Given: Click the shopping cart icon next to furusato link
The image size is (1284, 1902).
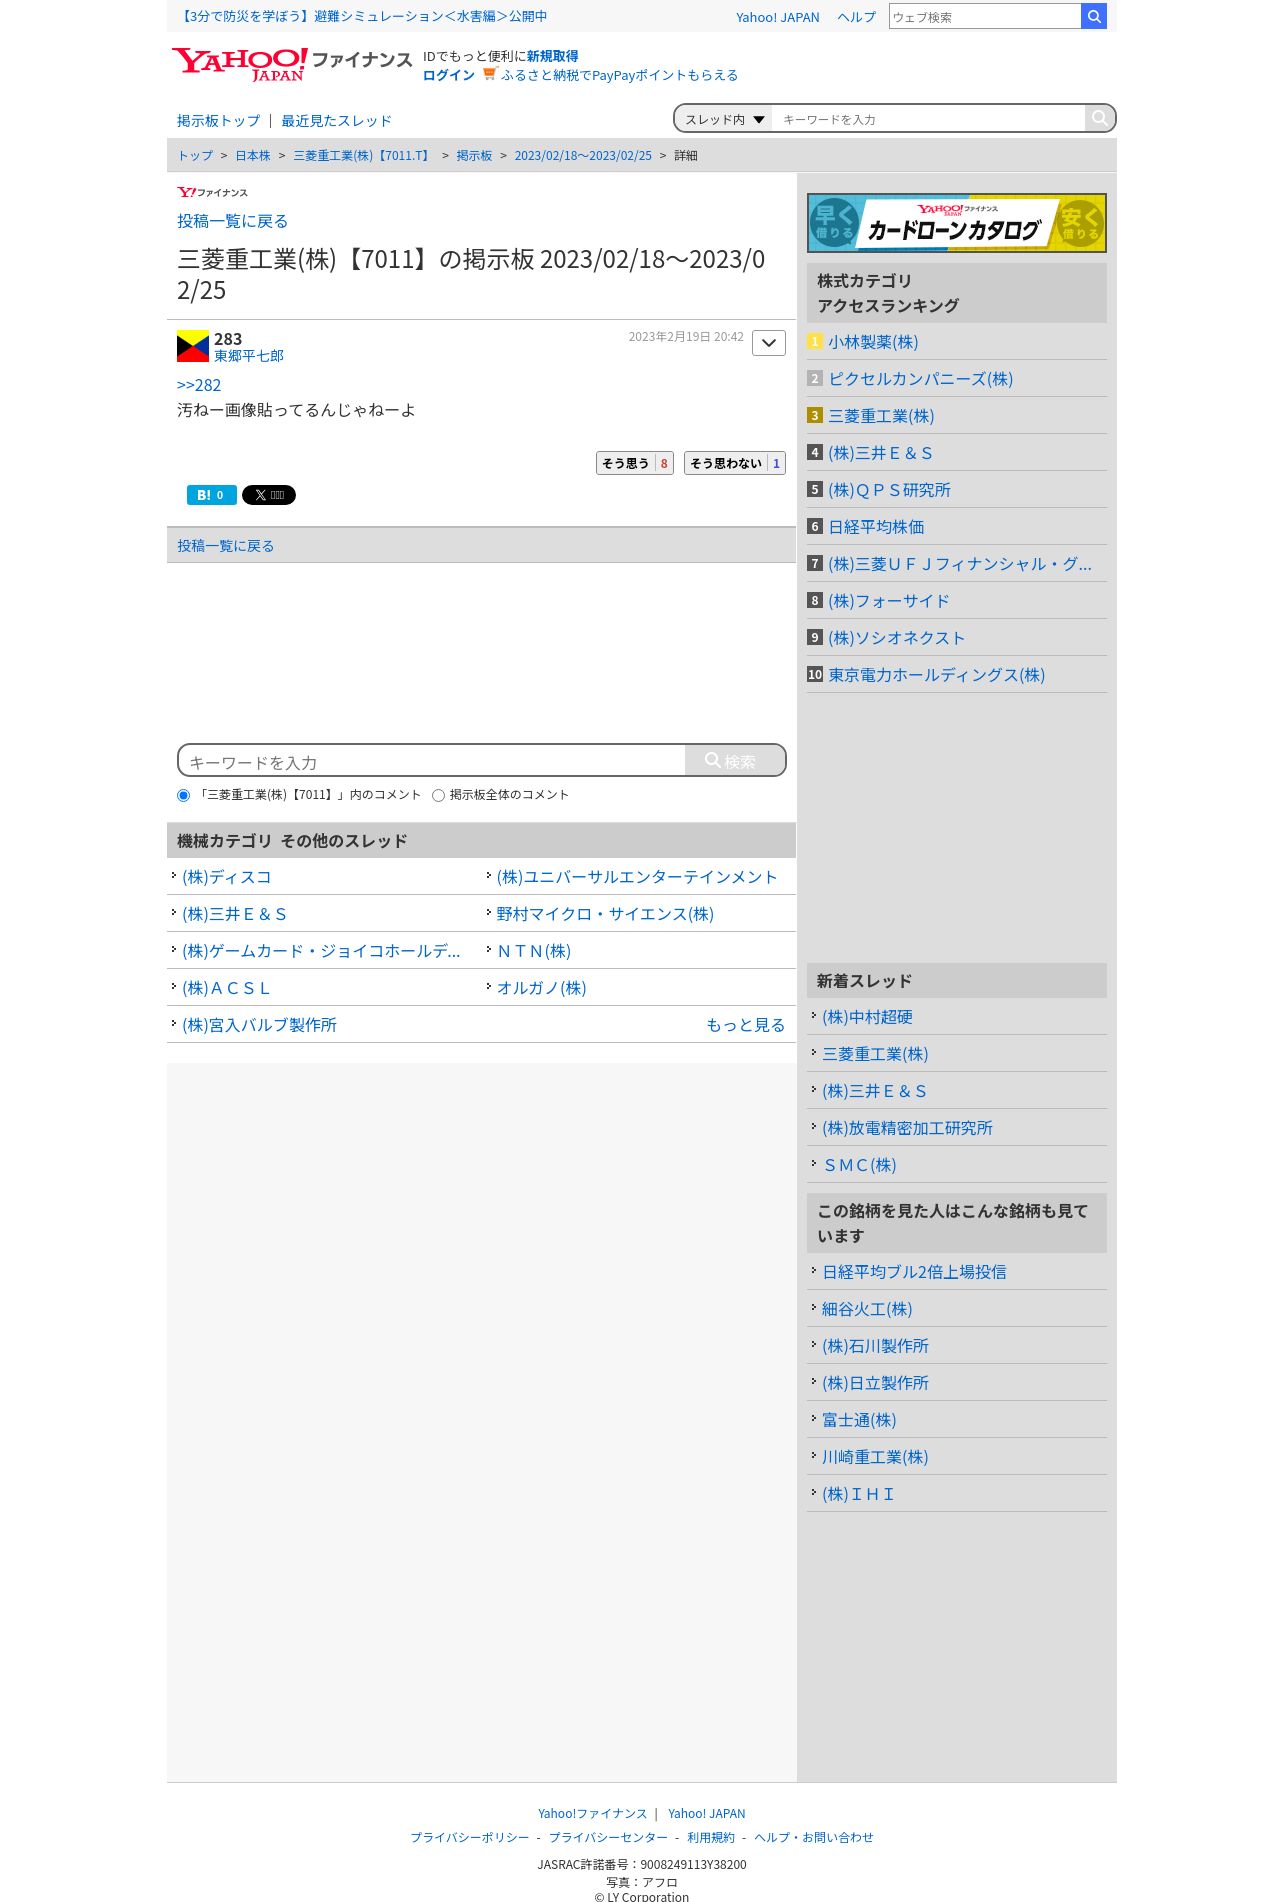Looking at the screenshot, I should [x=489, y=74].
